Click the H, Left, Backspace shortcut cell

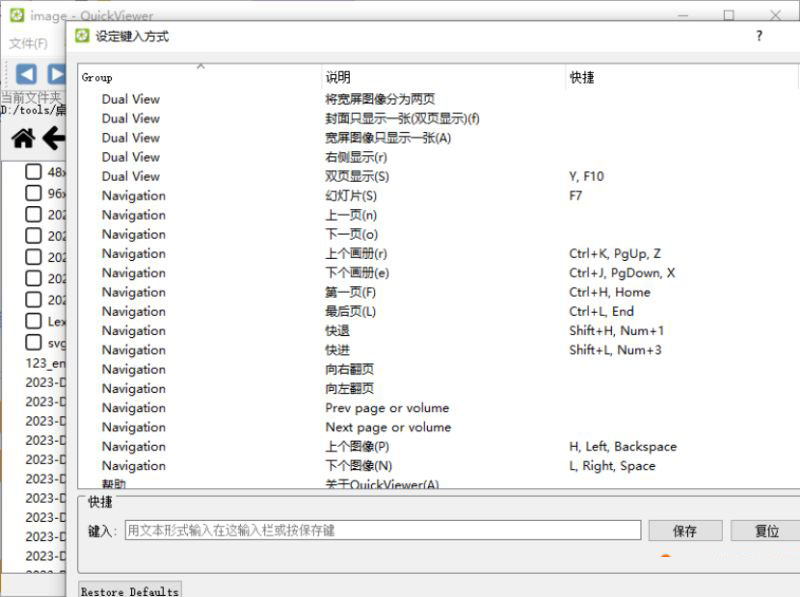pos(623,446)
